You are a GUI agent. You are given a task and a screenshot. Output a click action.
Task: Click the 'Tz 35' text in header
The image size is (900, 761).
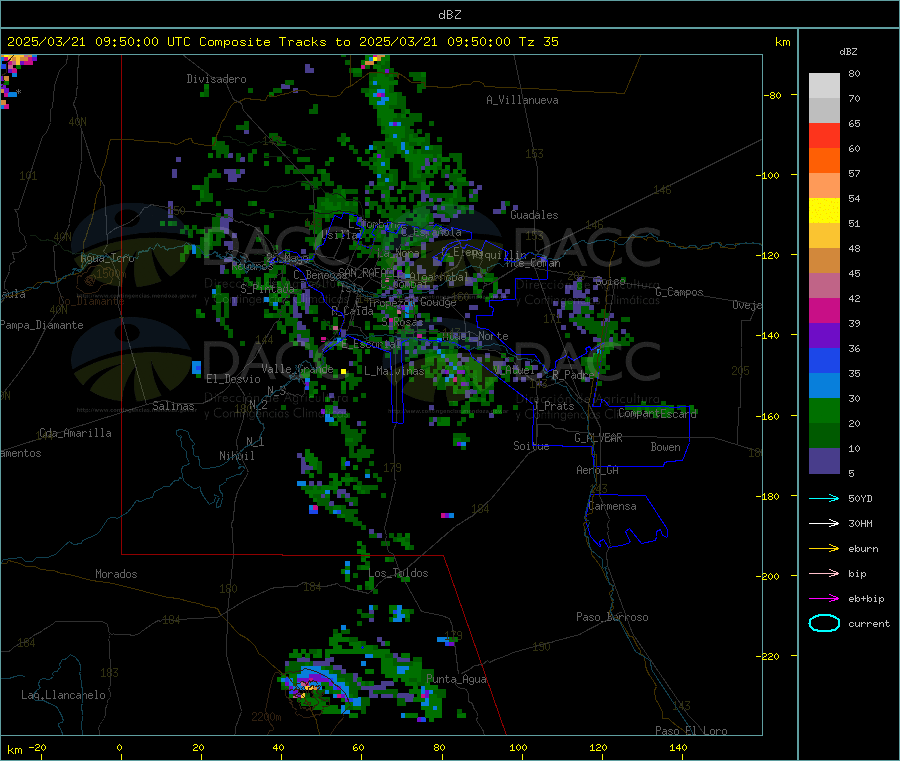click(538, 42)
